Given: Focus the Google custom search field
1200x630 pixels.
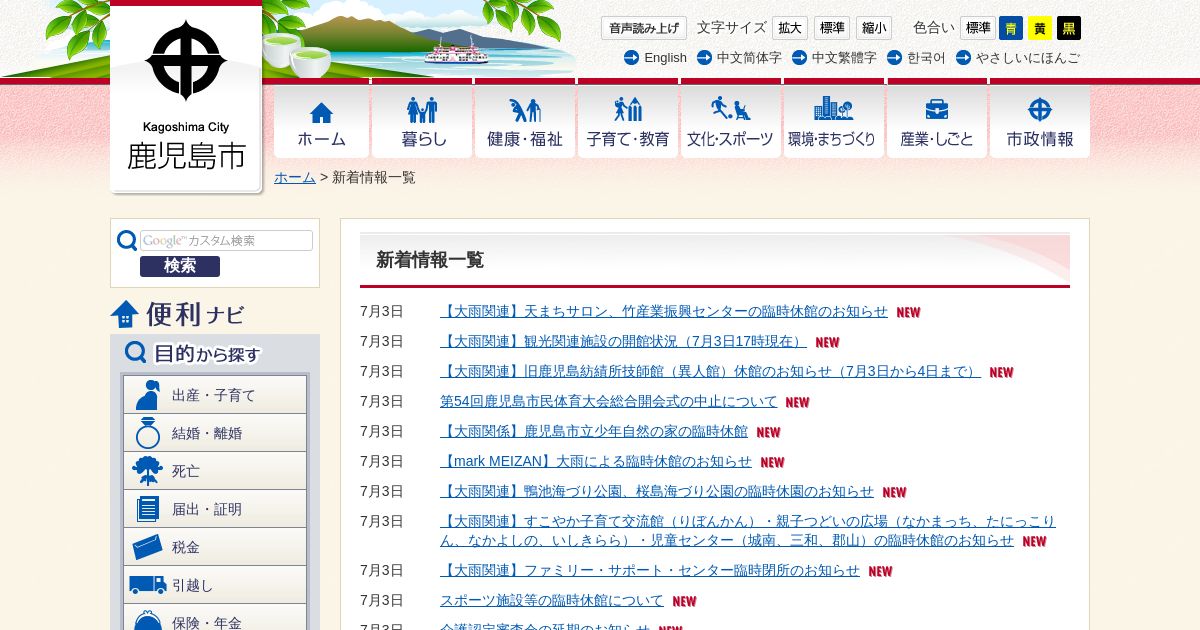Looking at the screenshot, I should tap(226, 241).
